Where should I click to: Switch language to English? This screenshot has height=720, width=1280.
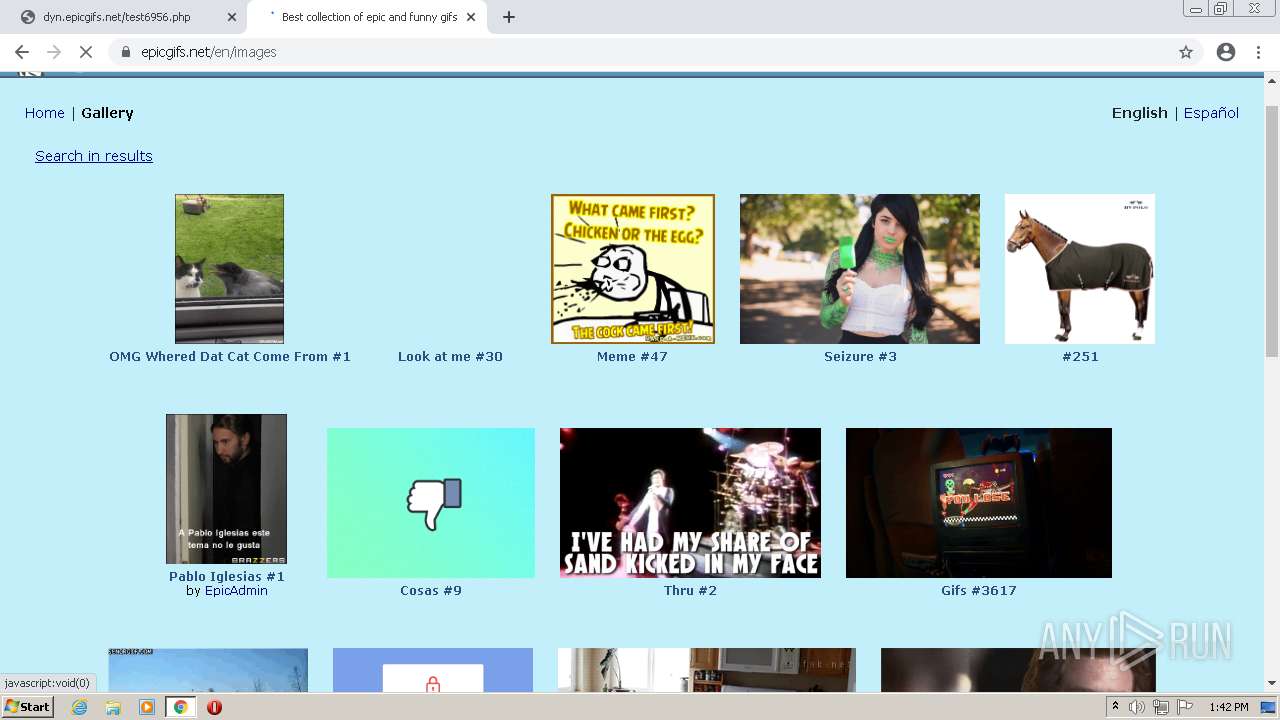[1140, 113]
